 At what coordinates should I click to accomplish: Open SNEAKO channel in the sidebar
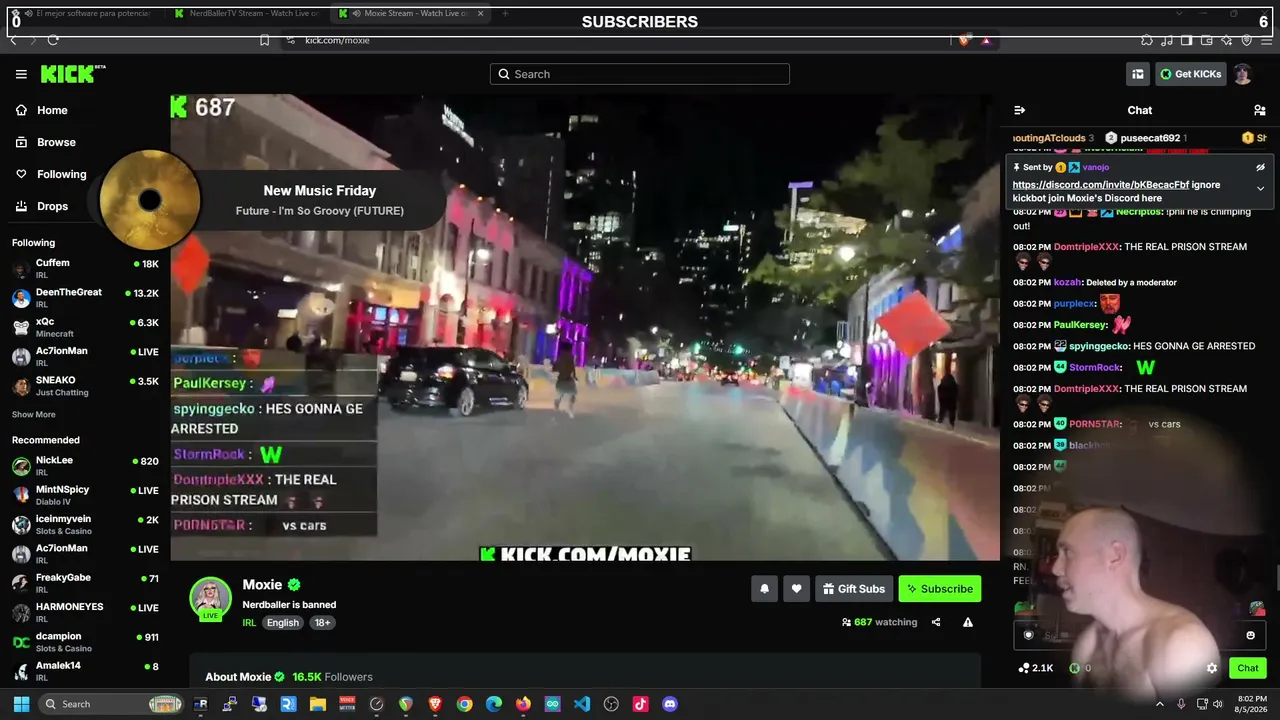click(x=85, y=386)
